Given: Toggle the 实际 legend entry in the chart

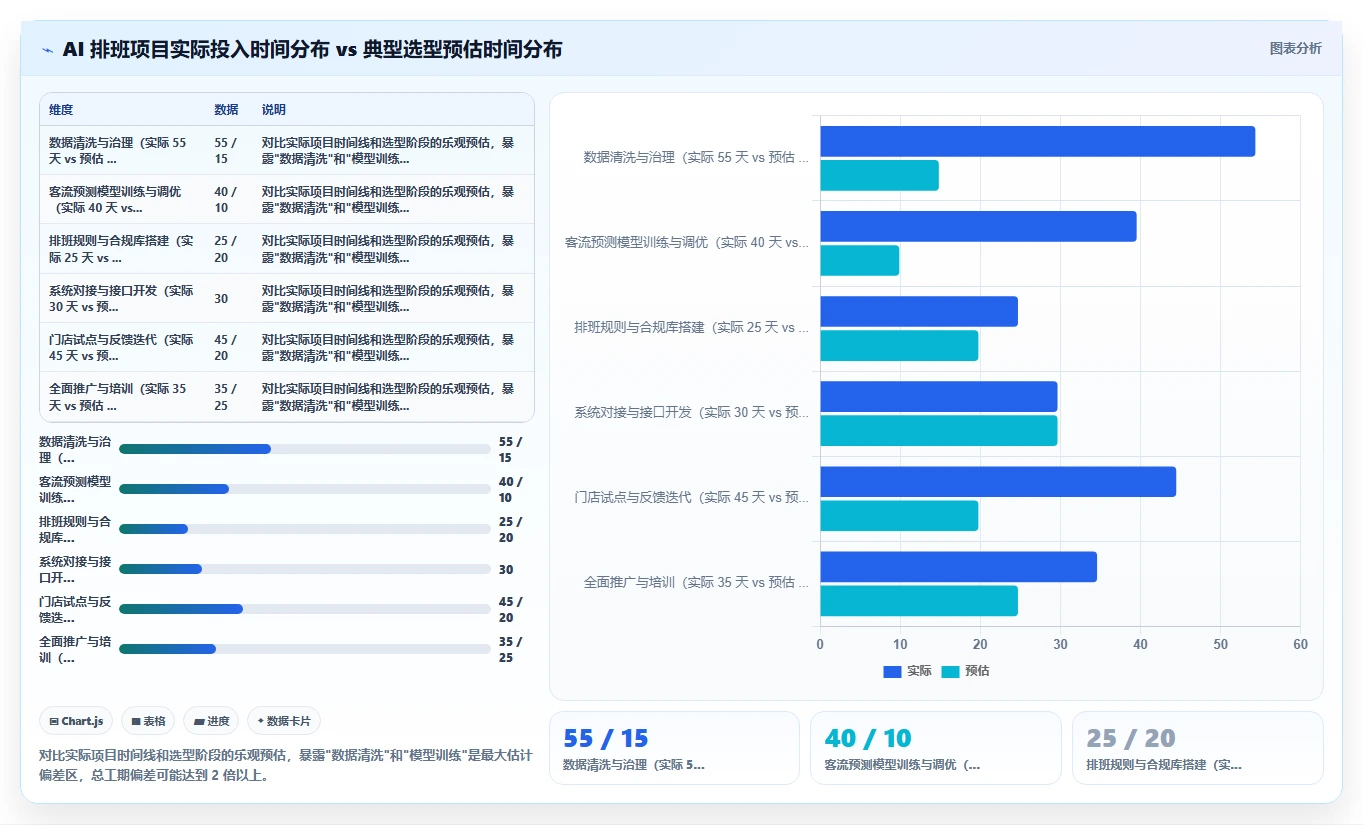Looking at the screenshot, I should [x=907, y=671].
